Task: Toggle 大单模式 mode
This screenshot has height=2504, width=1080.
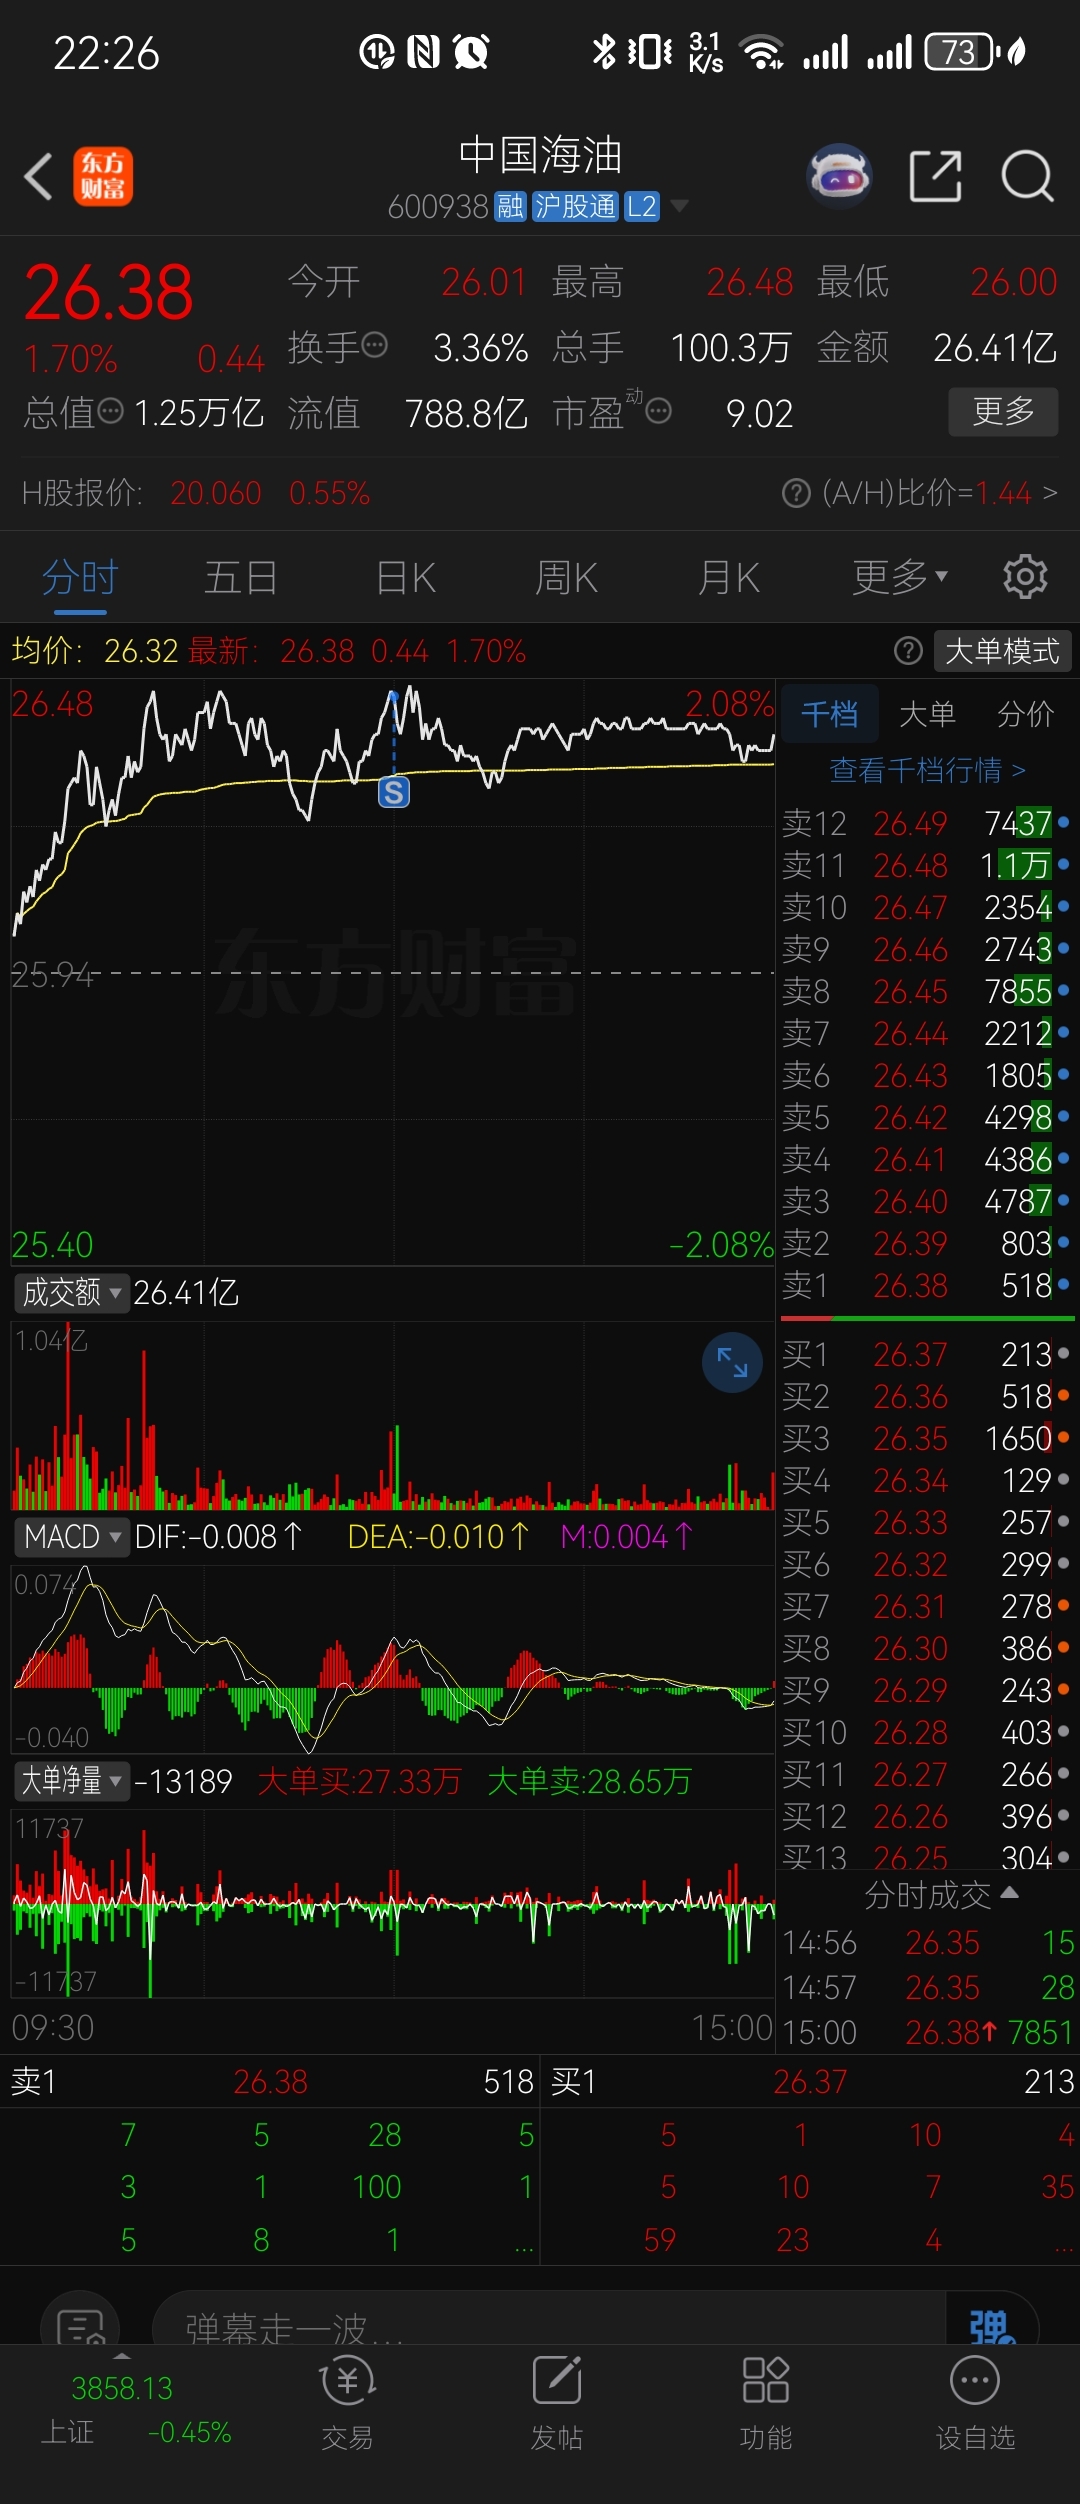Action: [1002, 651]
